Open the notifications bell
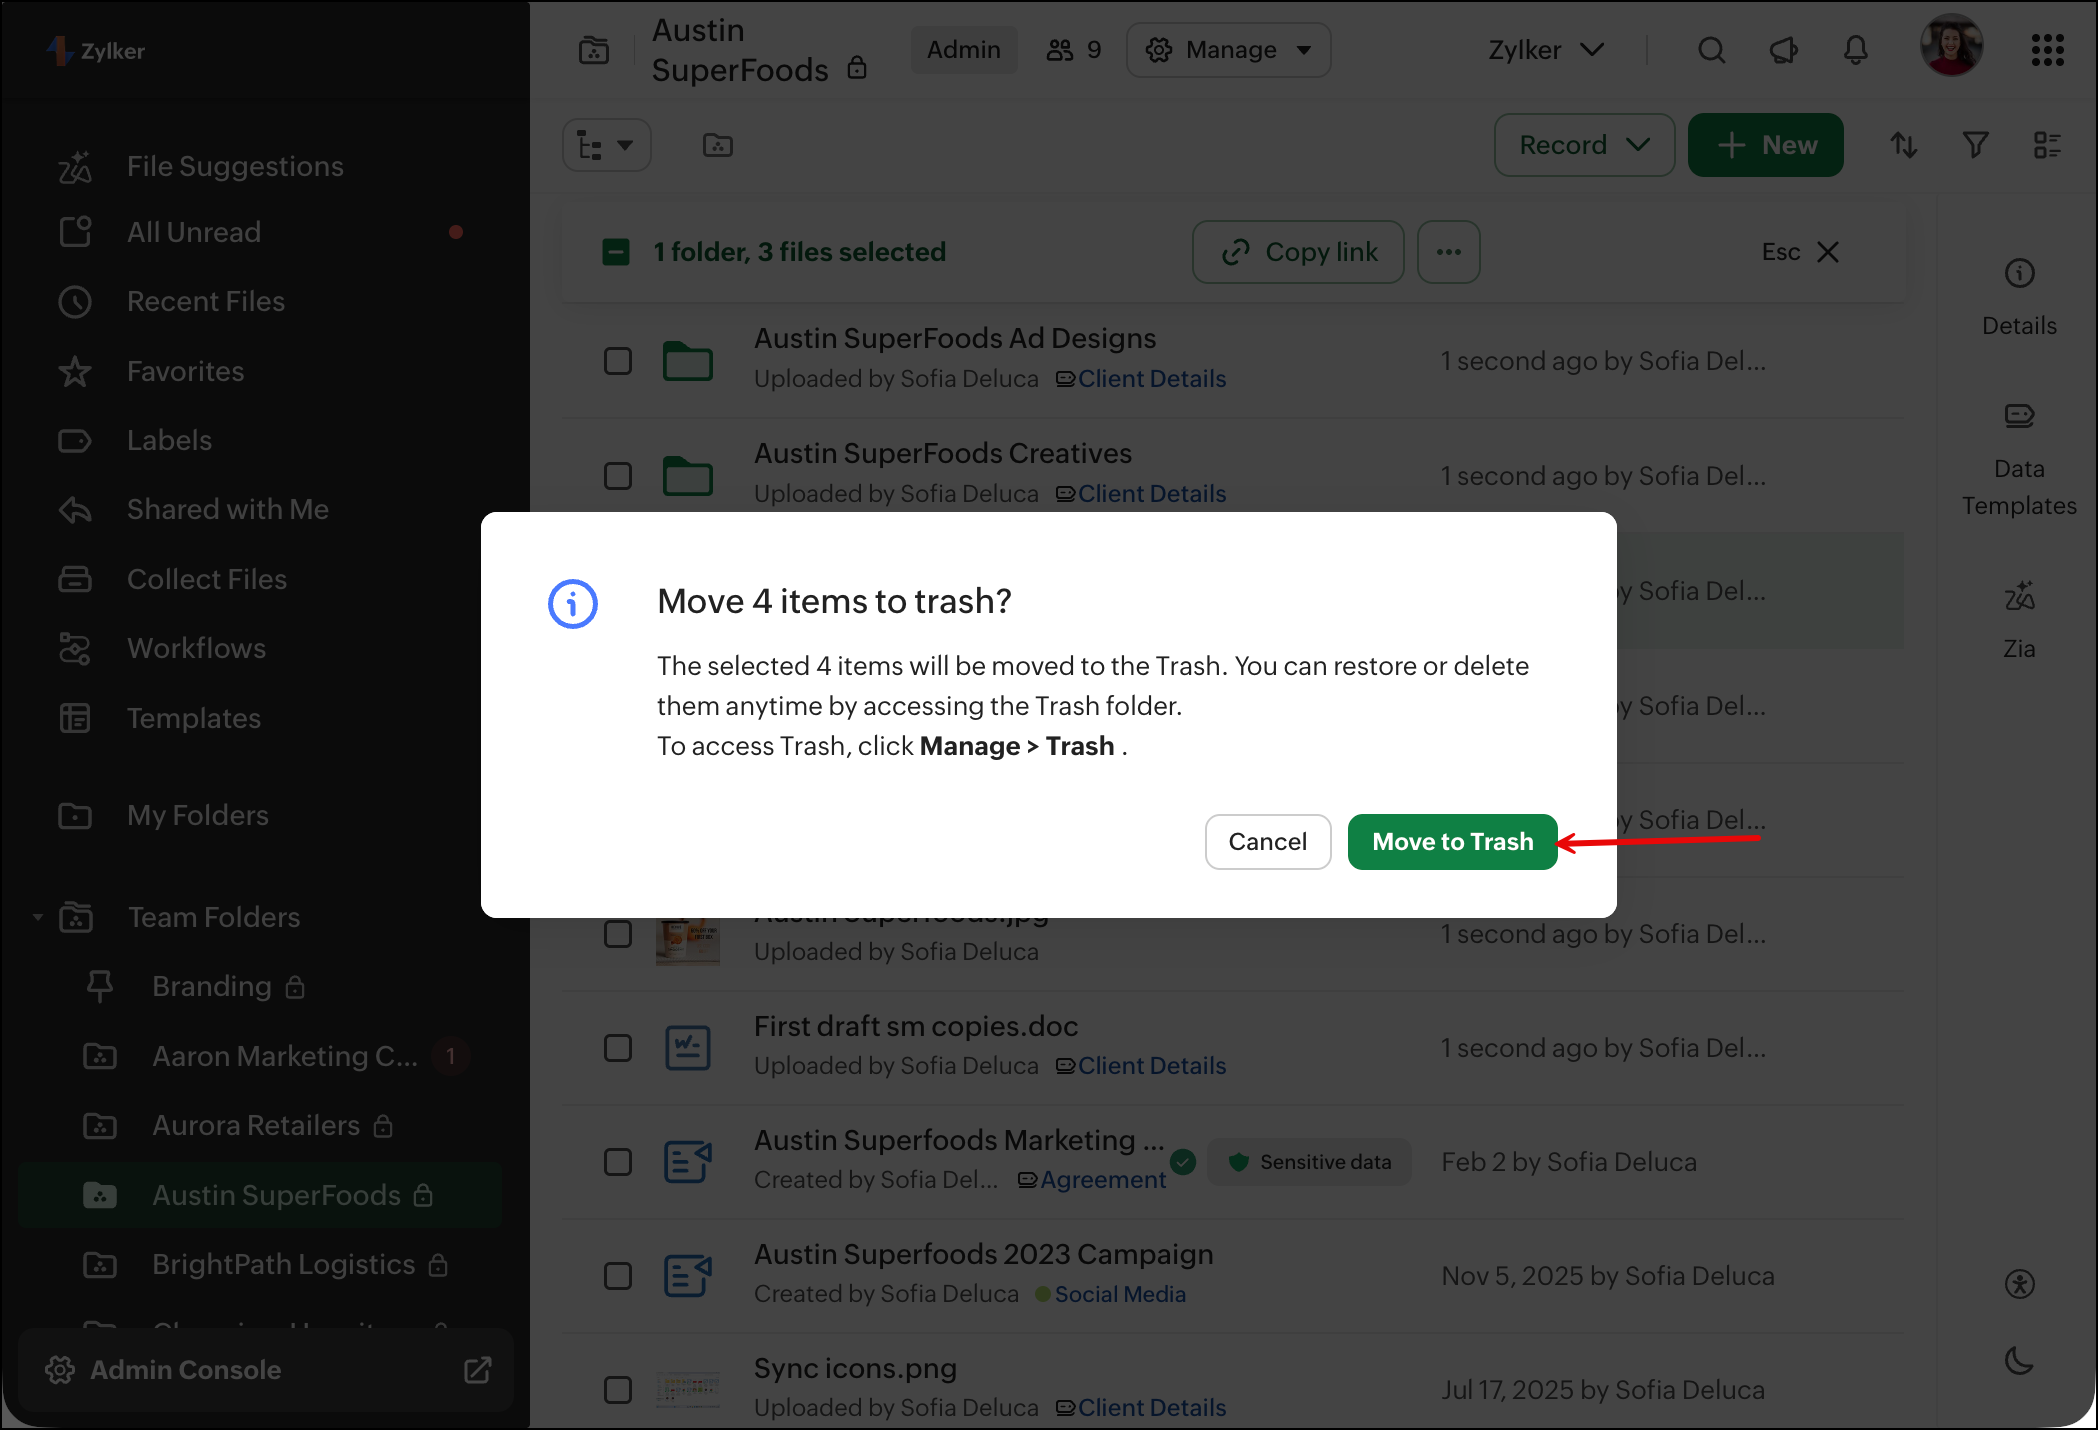The image size is (2098, 1430). click(1856, 50)
